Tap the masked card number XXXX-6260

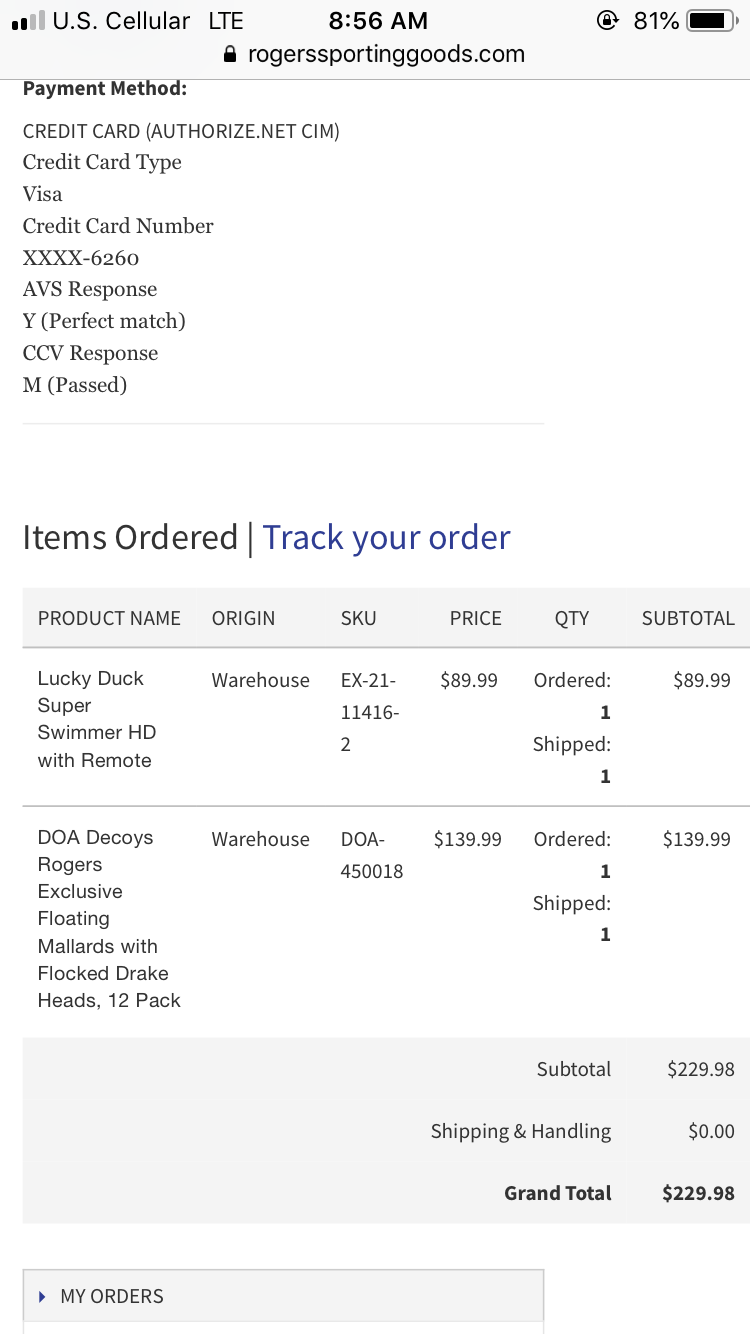pos(81,258)
